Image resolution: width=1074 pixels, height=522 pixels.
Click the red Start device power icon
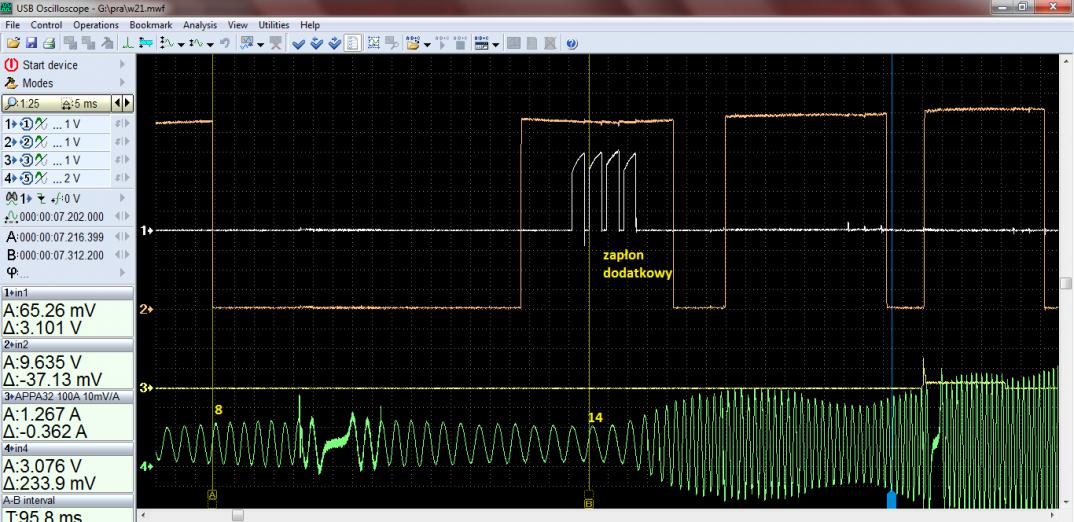click(12, 65)
